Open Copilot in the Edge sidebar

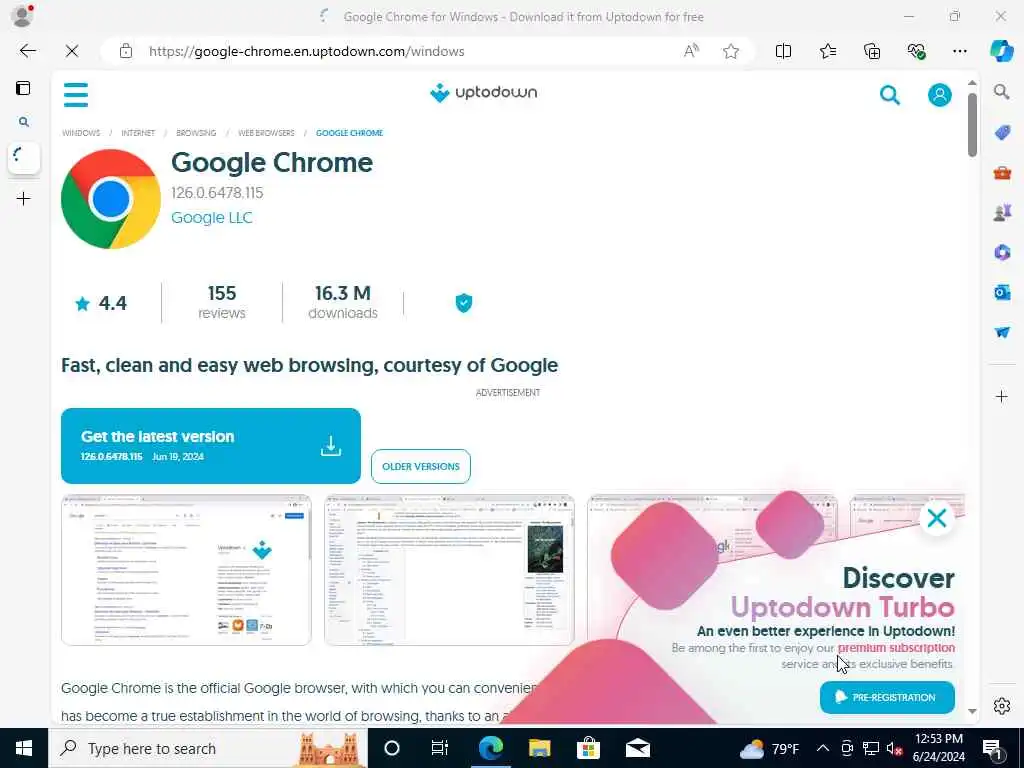1001,51
